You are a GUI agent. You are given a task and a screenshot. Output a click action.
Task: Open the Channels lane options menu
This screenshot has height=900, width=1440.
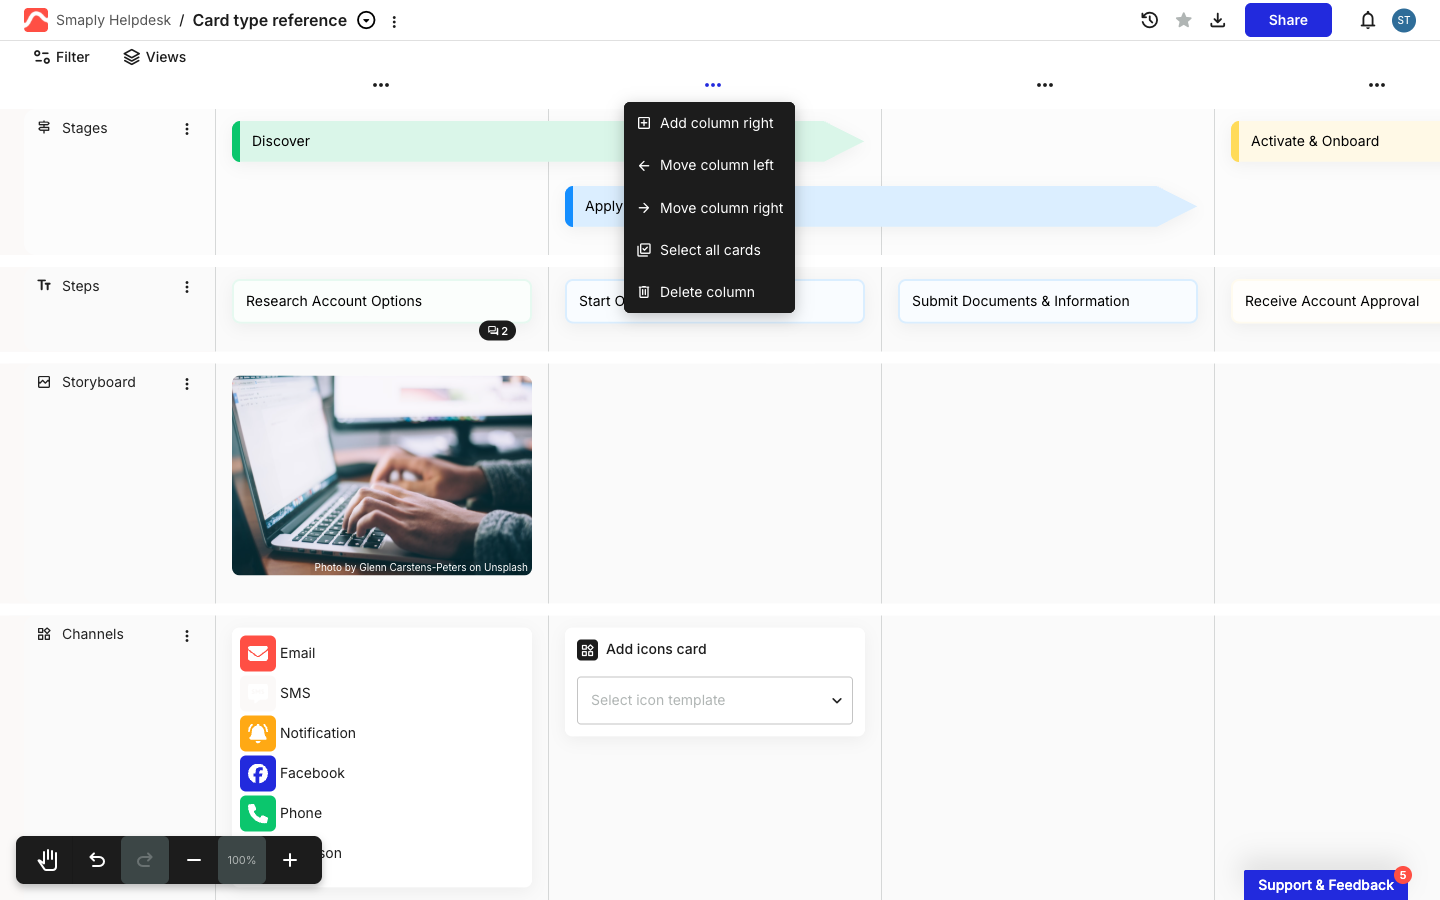(187, 636)
